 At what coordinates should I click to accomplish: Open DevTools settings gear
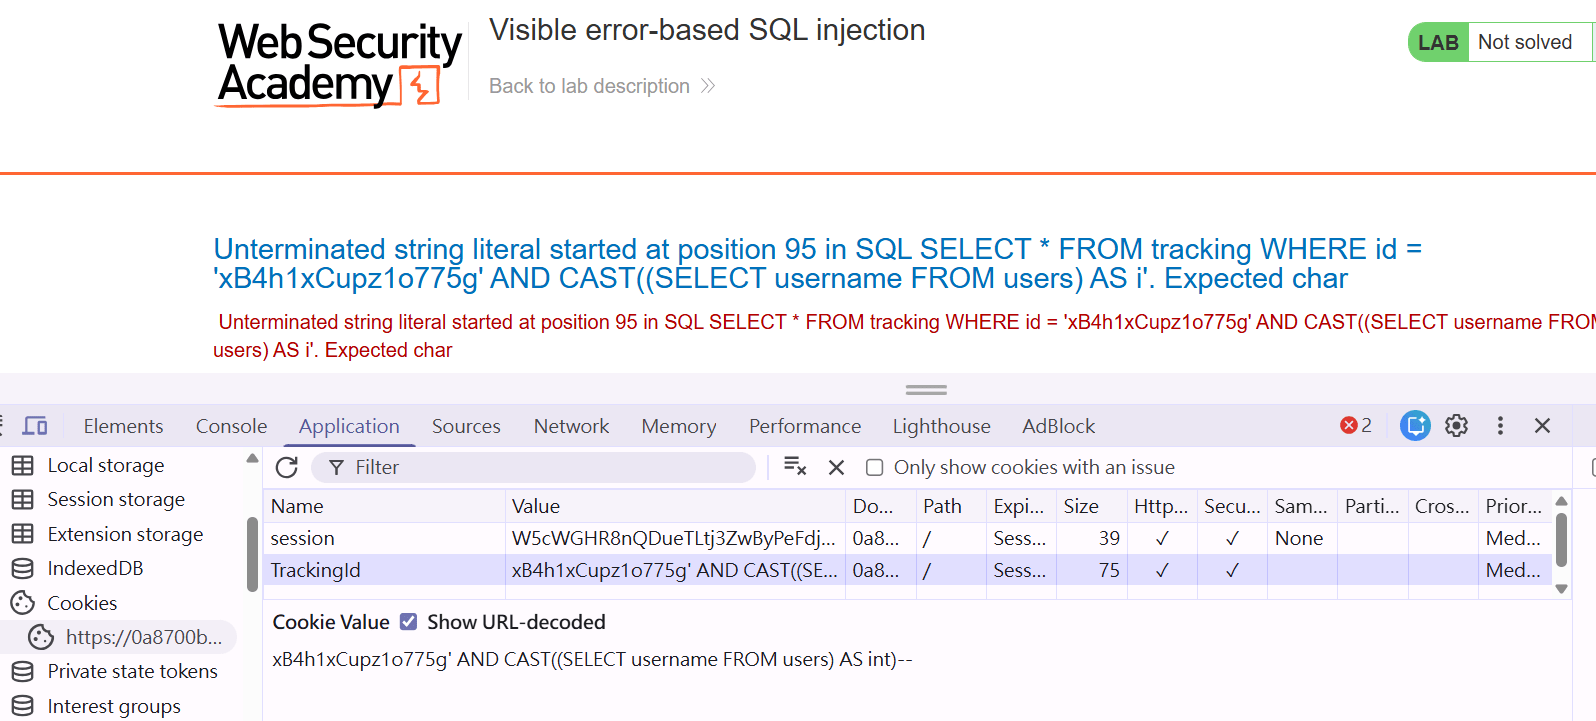tap(1457, 425)
